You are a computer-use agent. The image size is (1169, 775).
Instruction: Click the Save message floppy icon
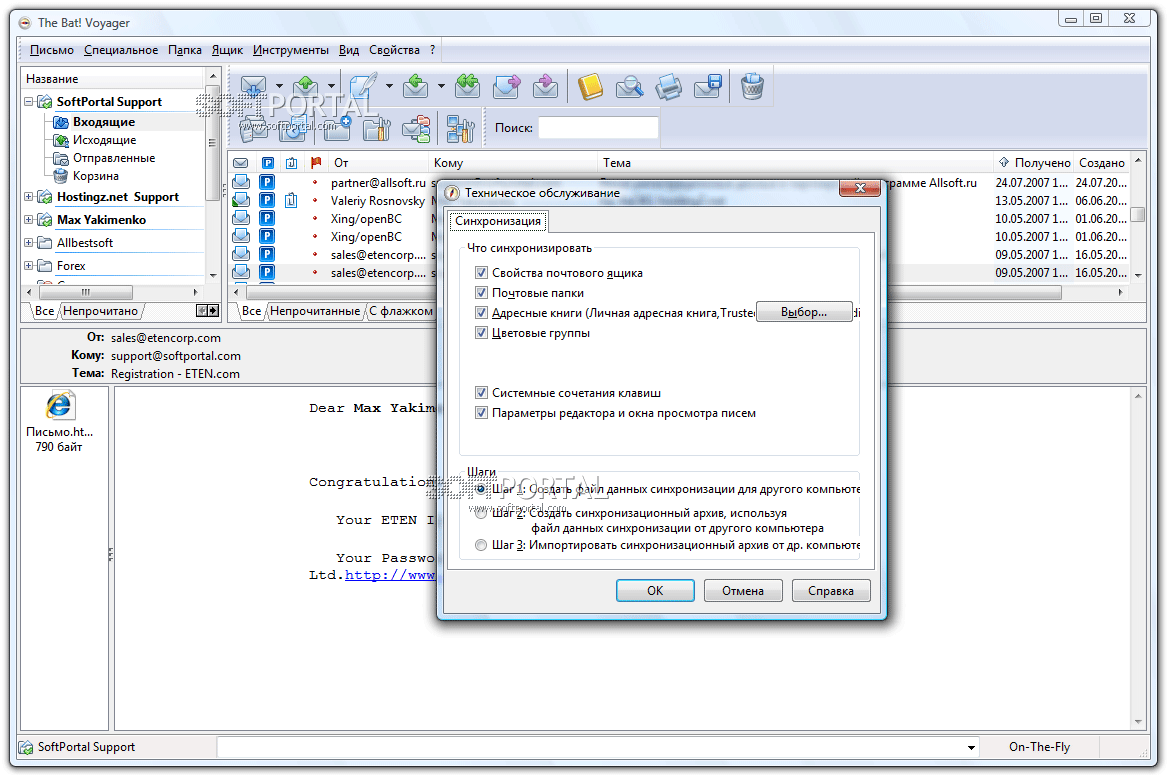[x=708, y=87]
